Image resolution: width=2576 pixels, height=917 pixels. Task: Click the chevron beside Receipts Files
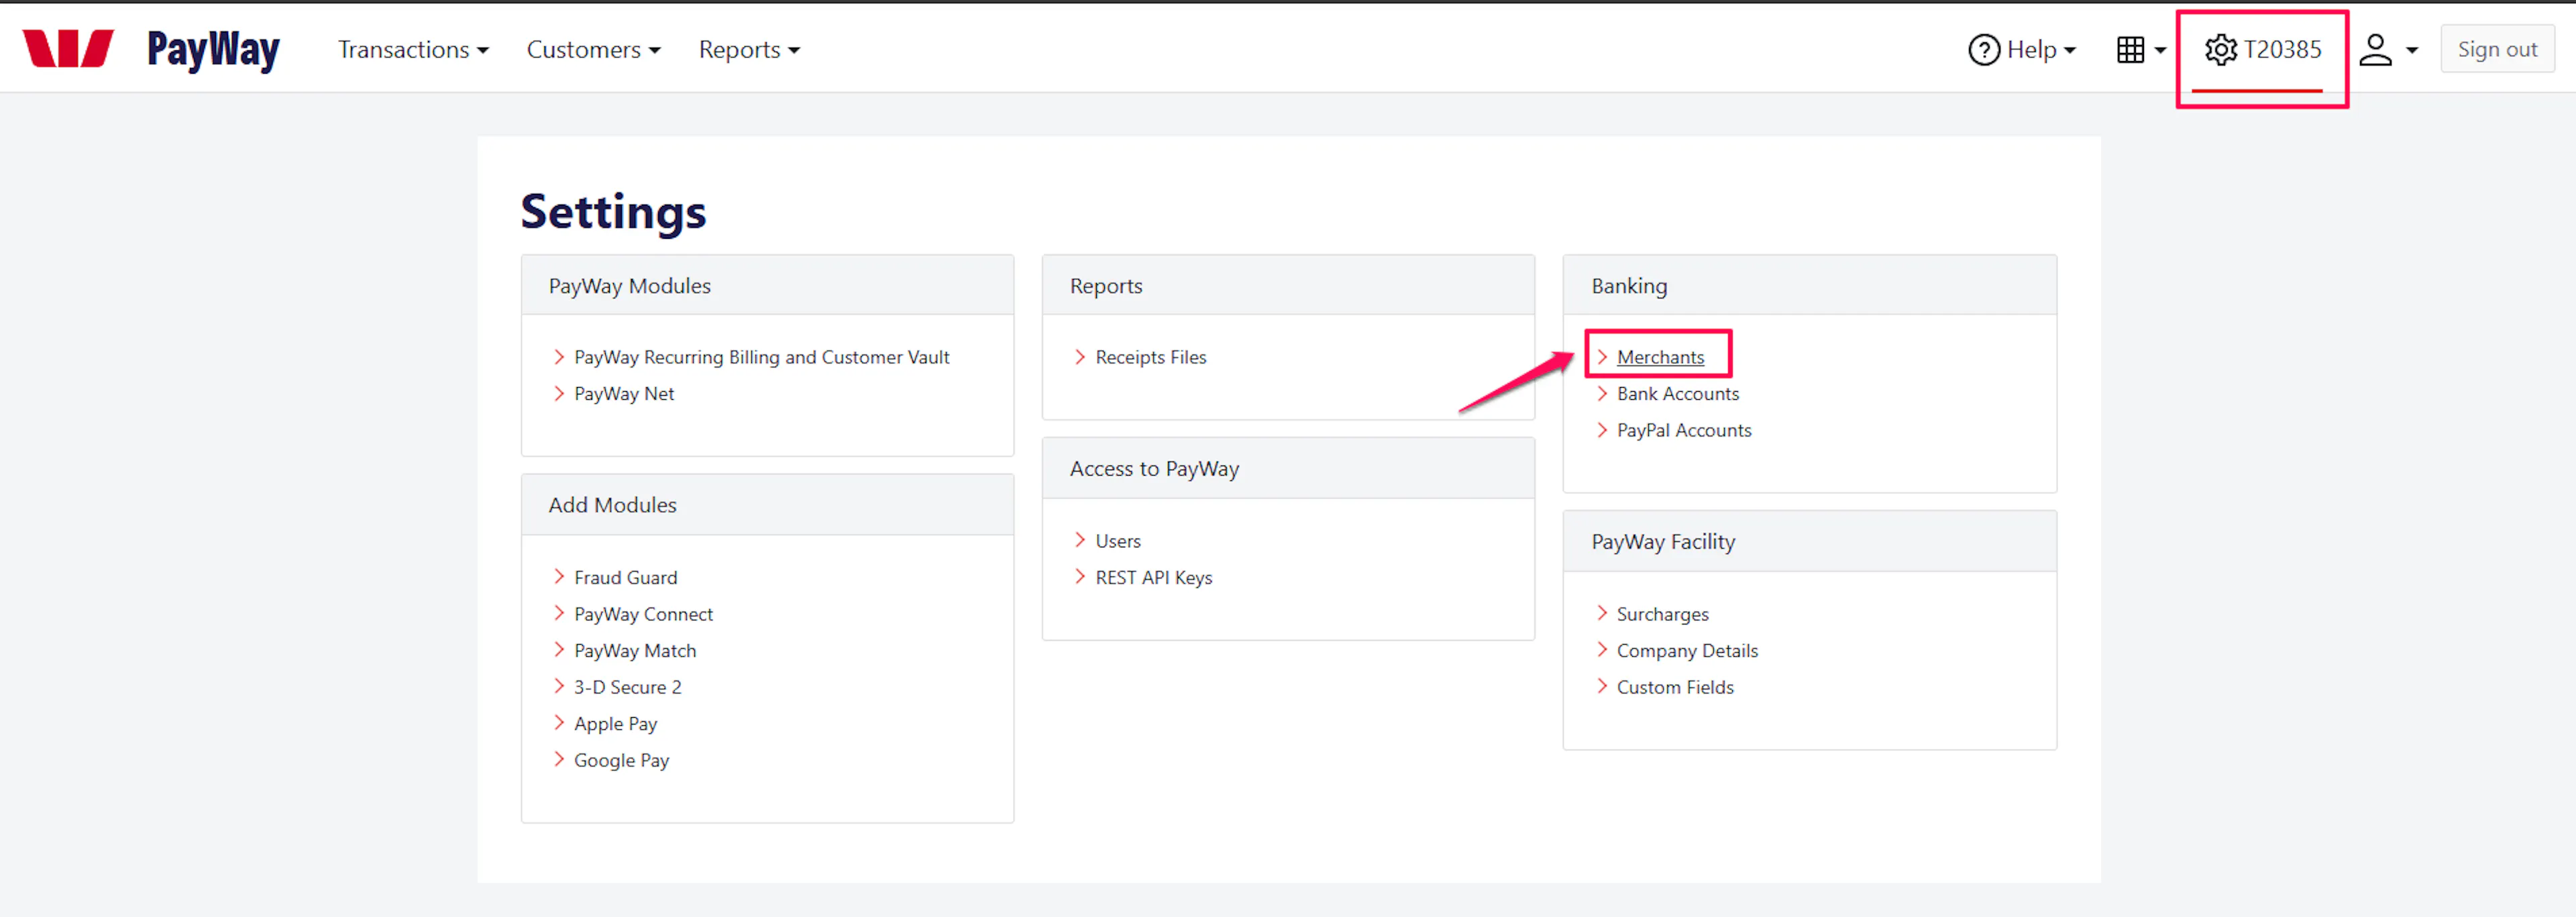click(x=1080, y=357)
